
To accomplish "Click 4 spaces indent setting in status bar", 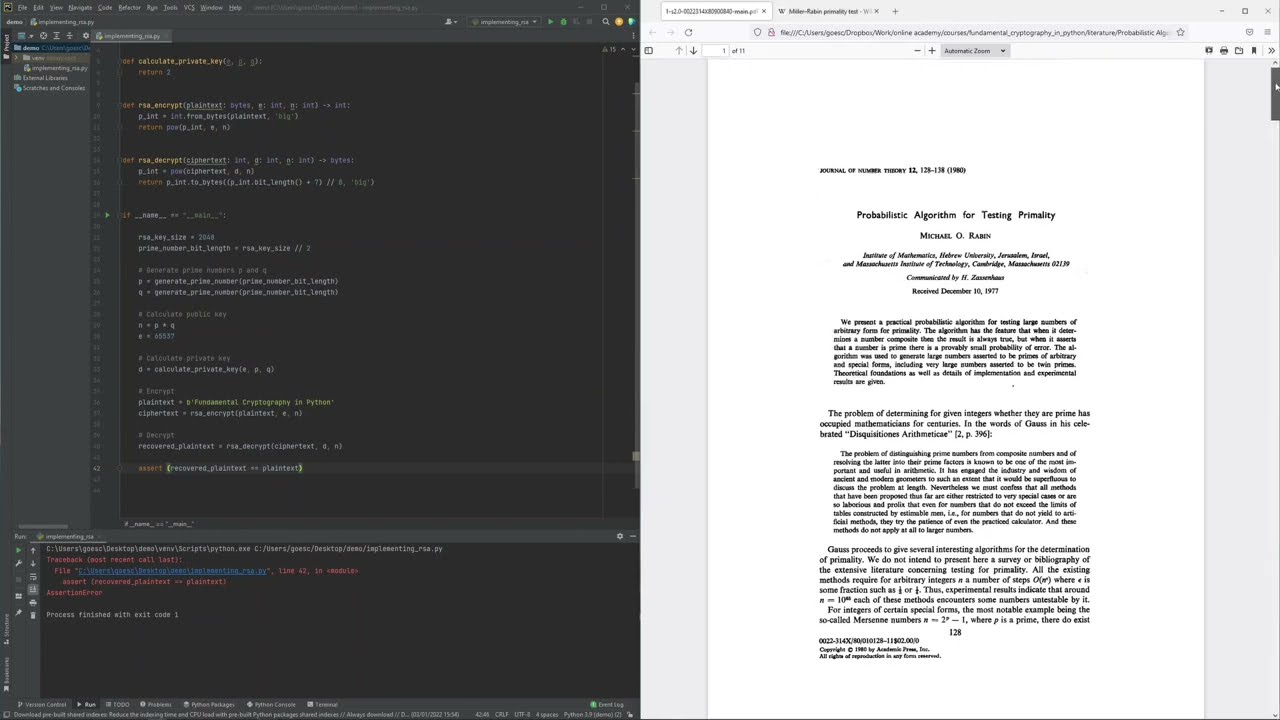I will 547,714.
